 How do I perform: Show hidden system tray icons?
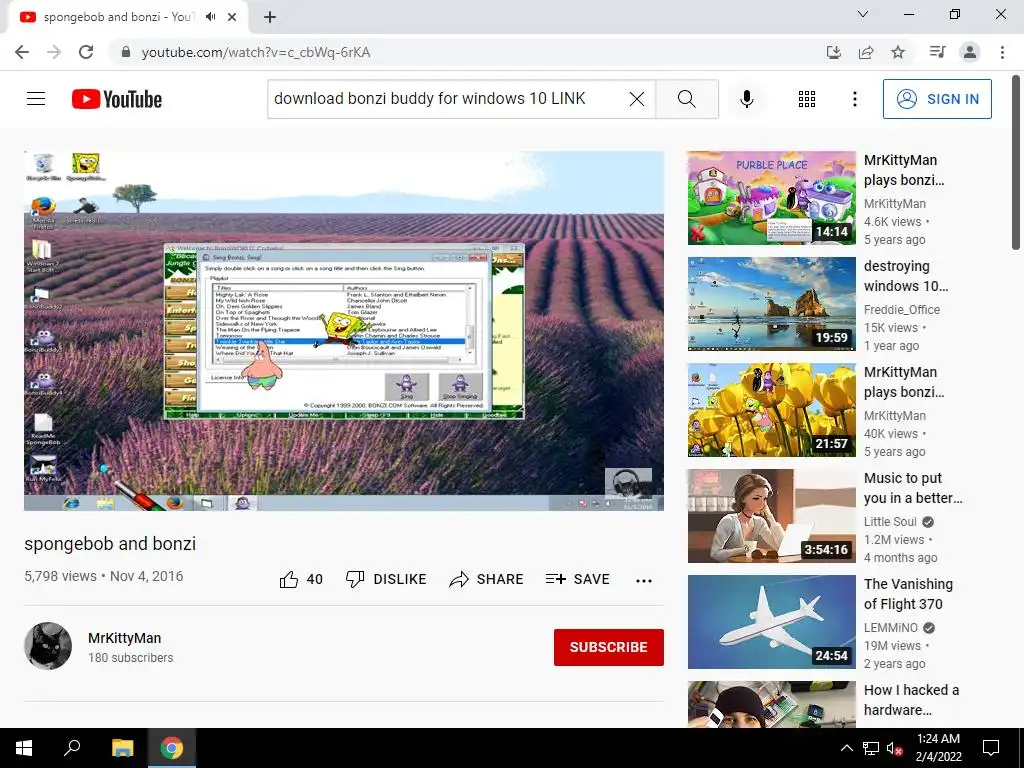846,748
